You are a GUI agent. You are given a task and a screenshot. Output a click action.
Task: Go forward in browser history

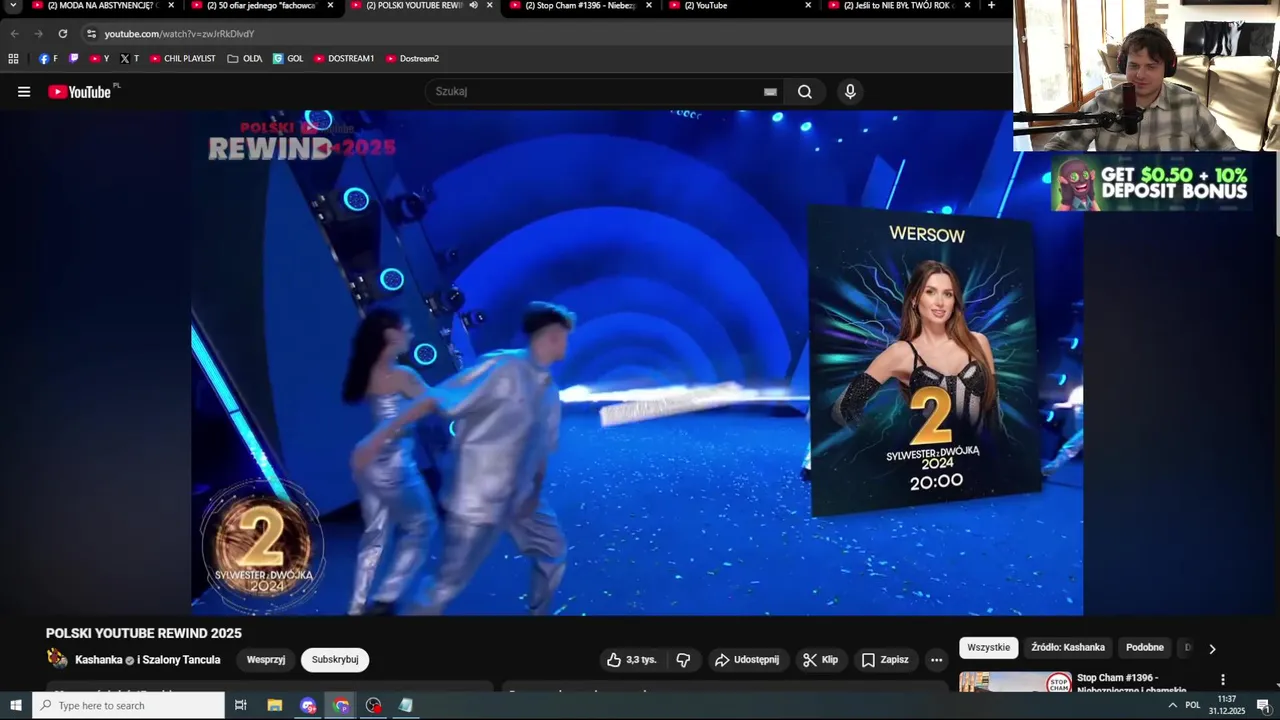tap(38, 34)
